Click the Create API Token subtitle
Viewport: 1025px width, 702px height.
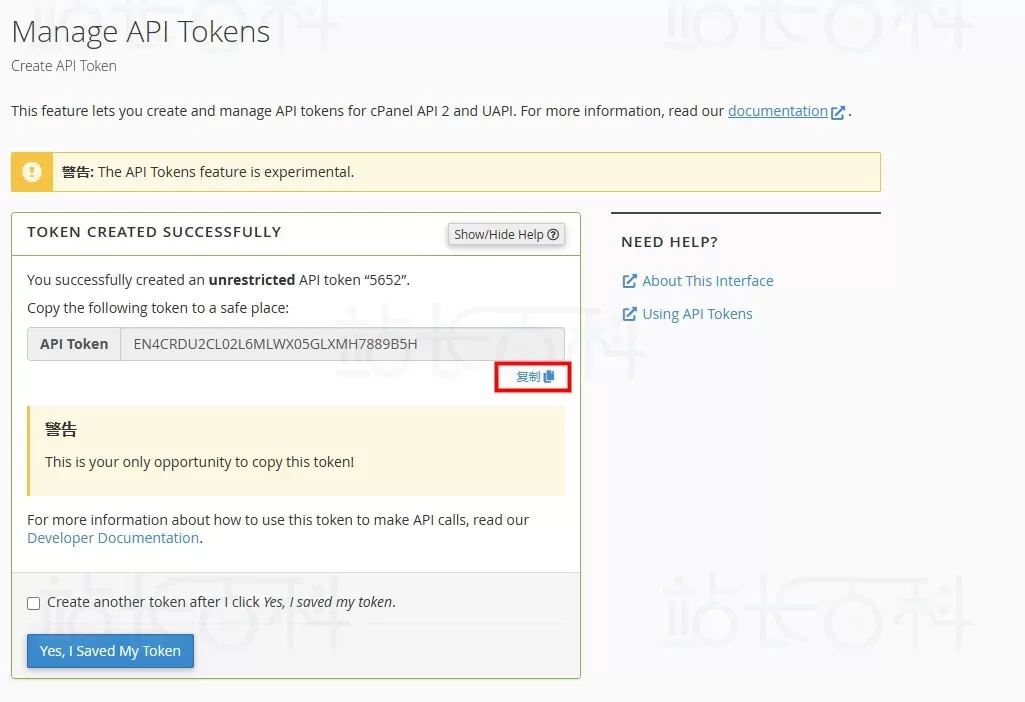point(64,66)
